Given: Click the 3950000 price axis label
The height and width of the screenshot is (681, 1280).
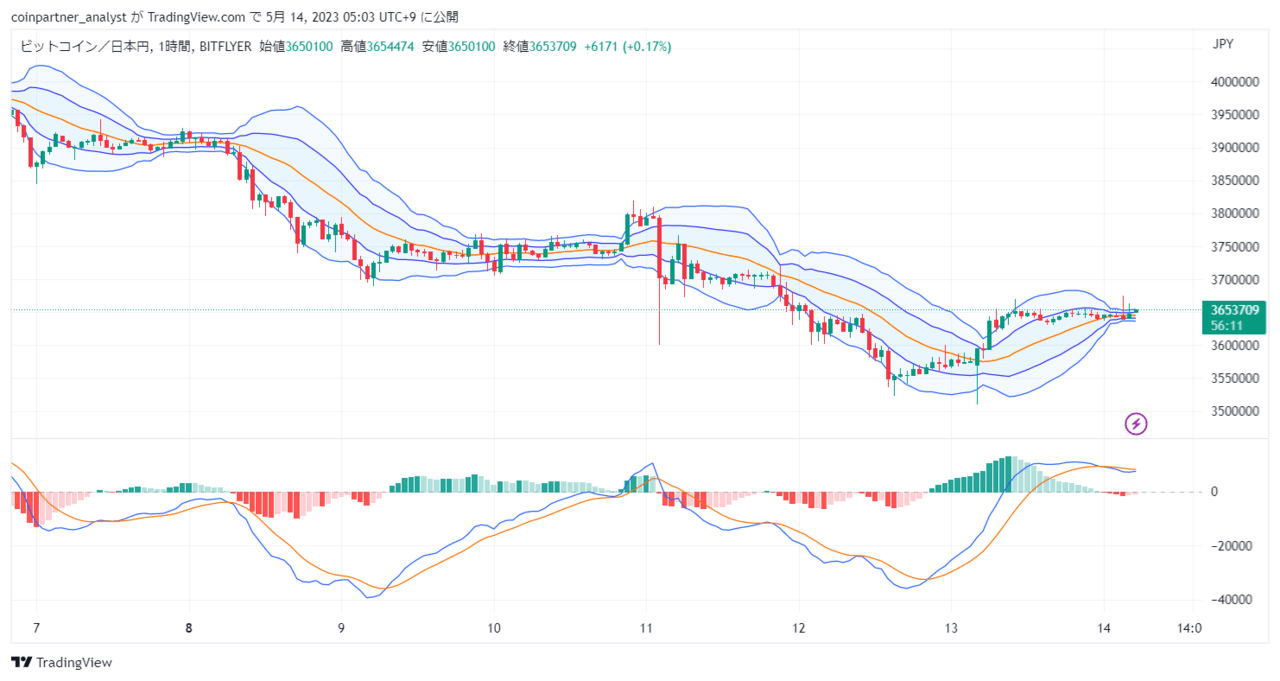Looking at the screenshot, I should (1235, 115).
